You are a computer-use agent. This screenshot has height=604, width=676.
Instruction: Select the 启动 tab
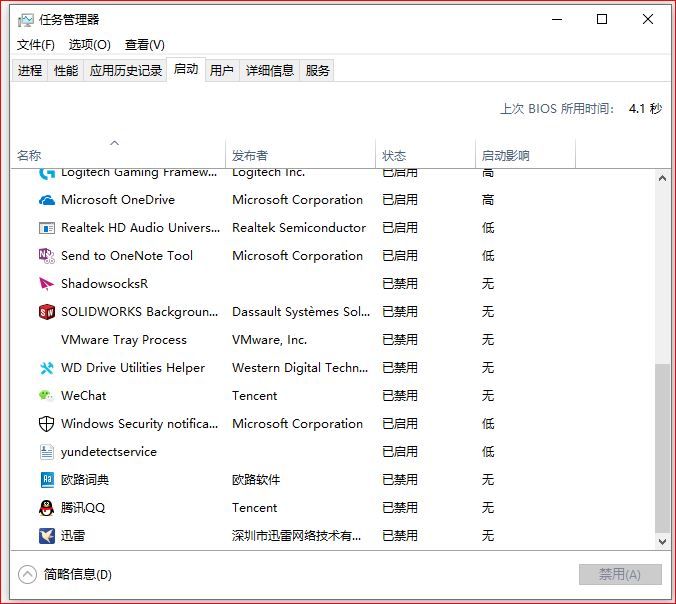[186, 69]
